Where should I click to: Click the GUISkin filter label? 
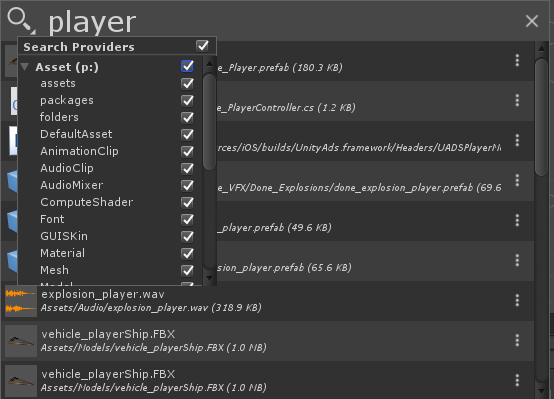point(64,236)
